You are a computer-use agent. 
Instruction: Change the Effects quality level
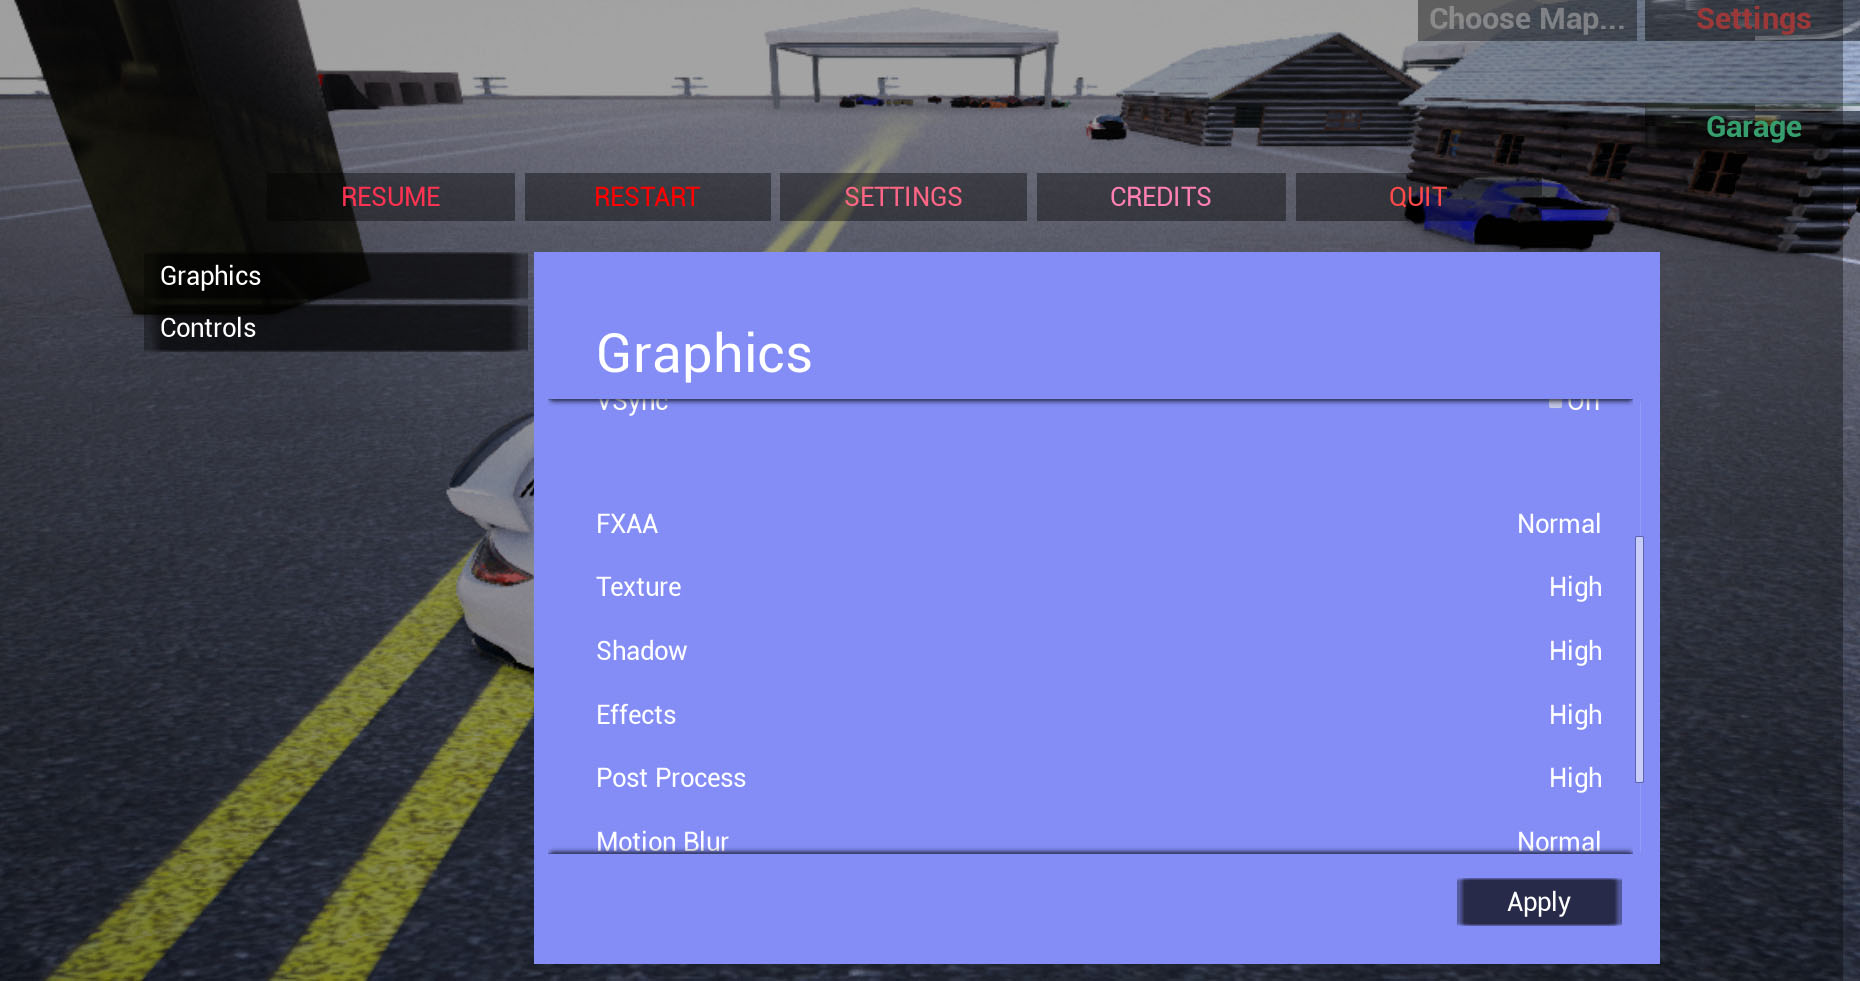pos(1575,715)
